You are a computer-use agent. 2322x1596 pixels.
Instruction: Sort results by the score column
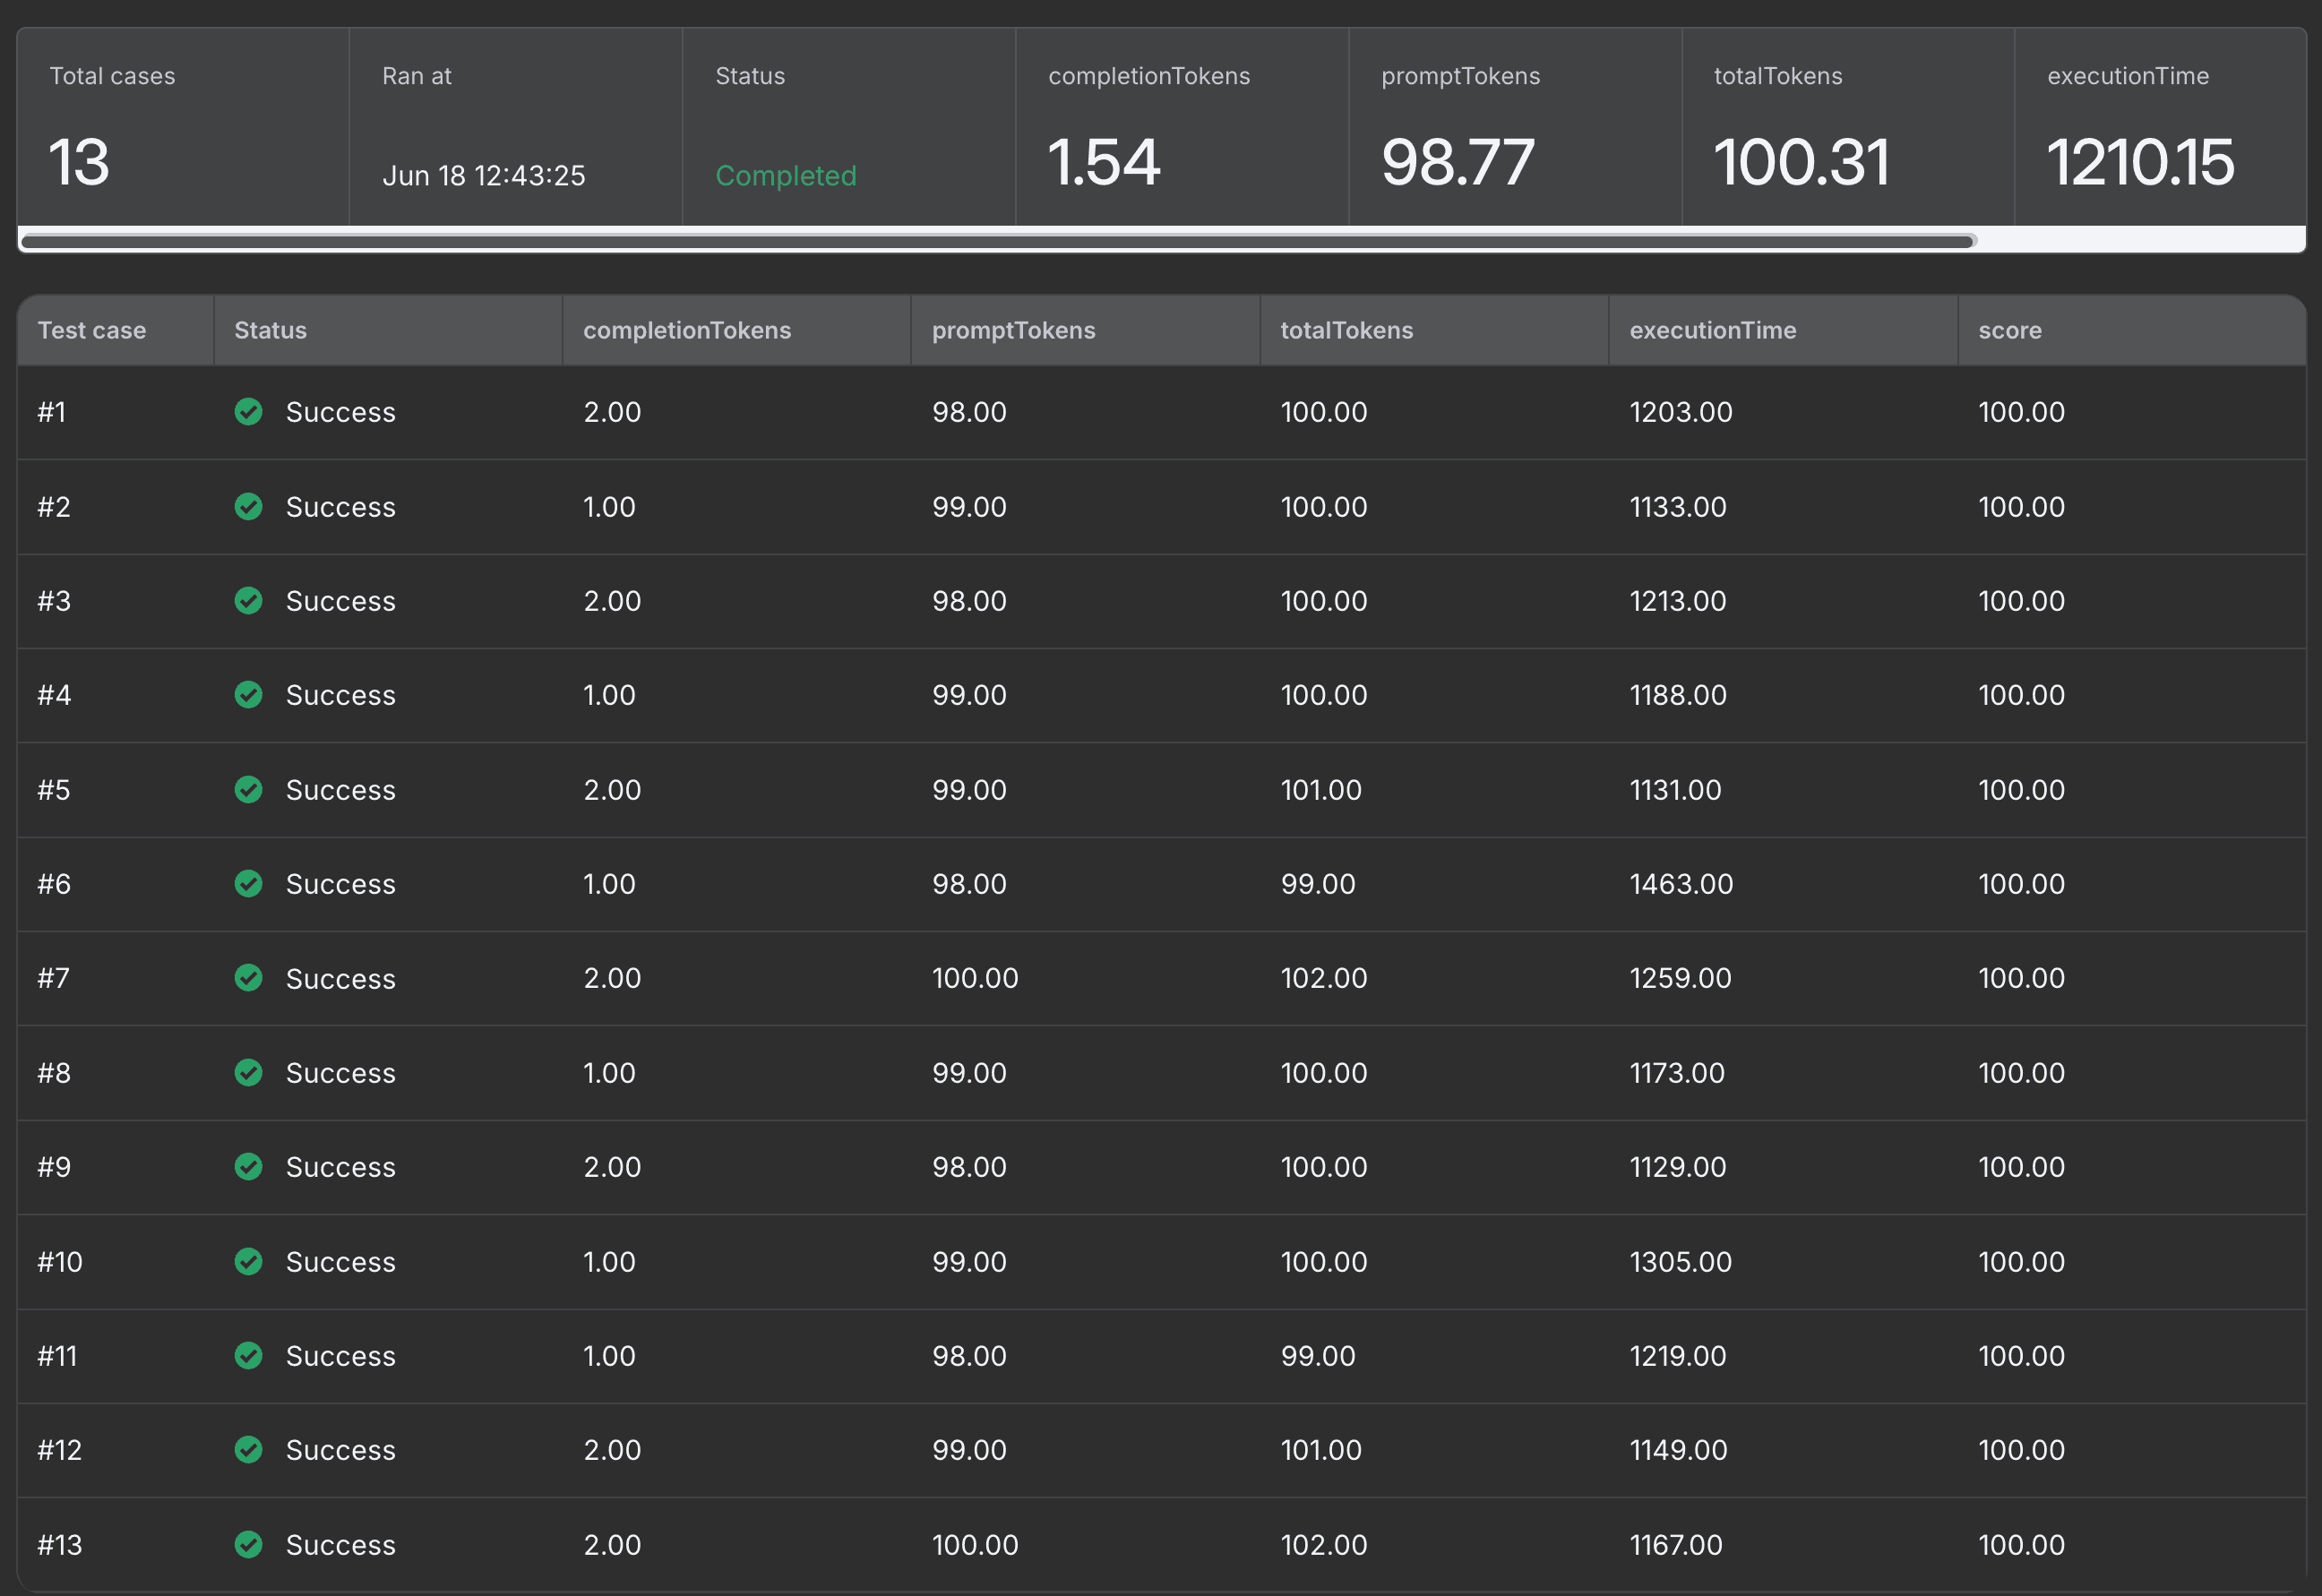[x=2009, y=330]
